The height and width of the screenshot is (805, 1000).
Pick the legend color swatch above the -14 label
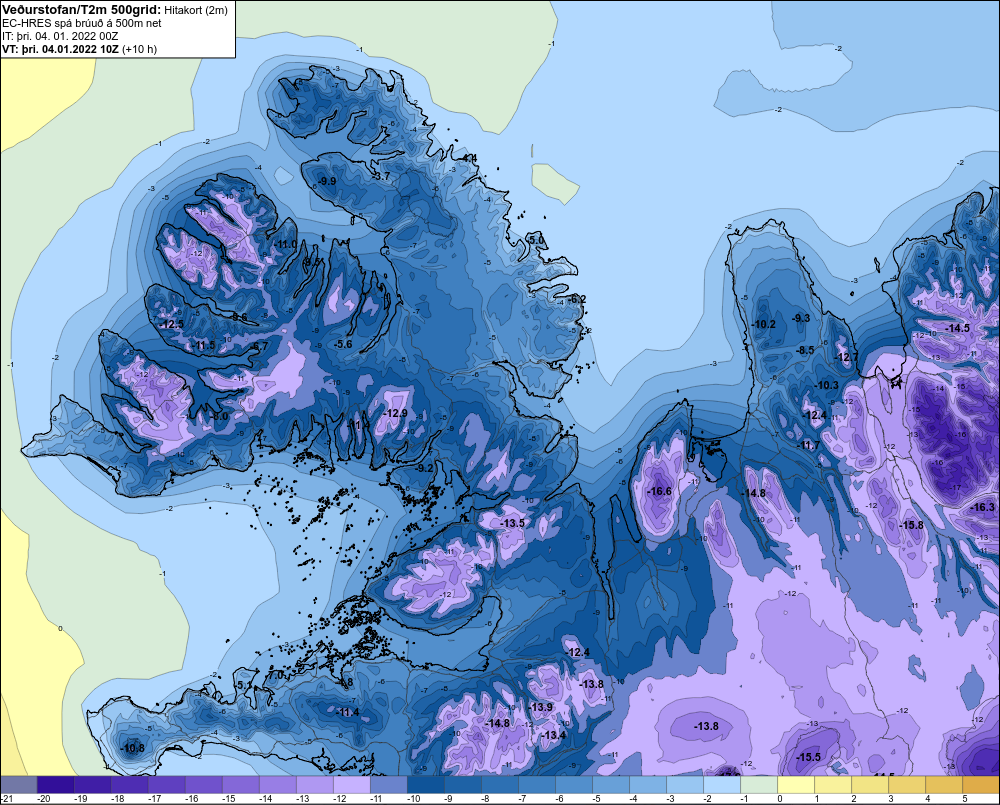(x=277, y=784)
